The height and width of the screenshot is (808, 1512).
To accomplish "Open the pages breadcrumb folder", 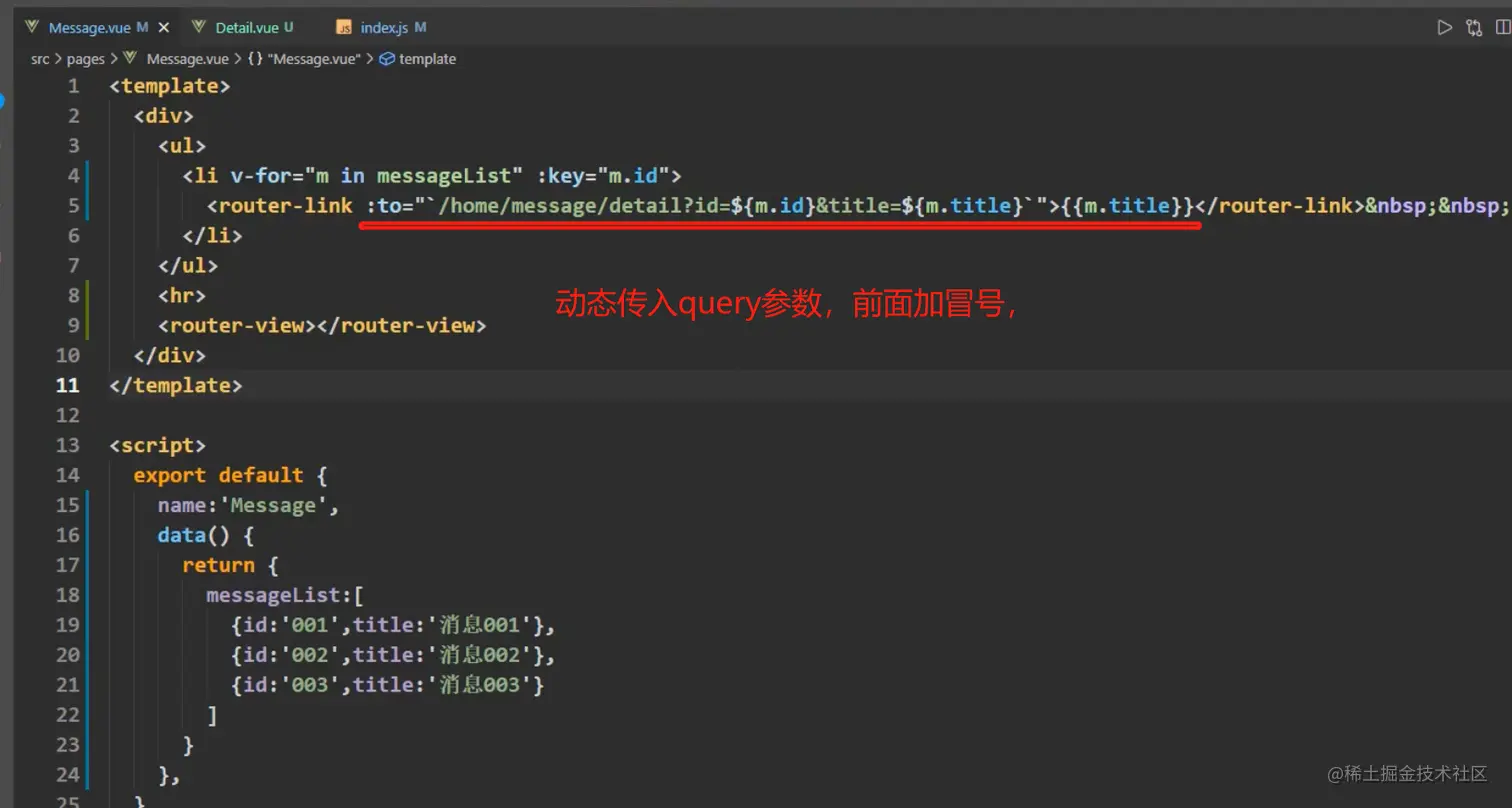I will pos(86,59).
